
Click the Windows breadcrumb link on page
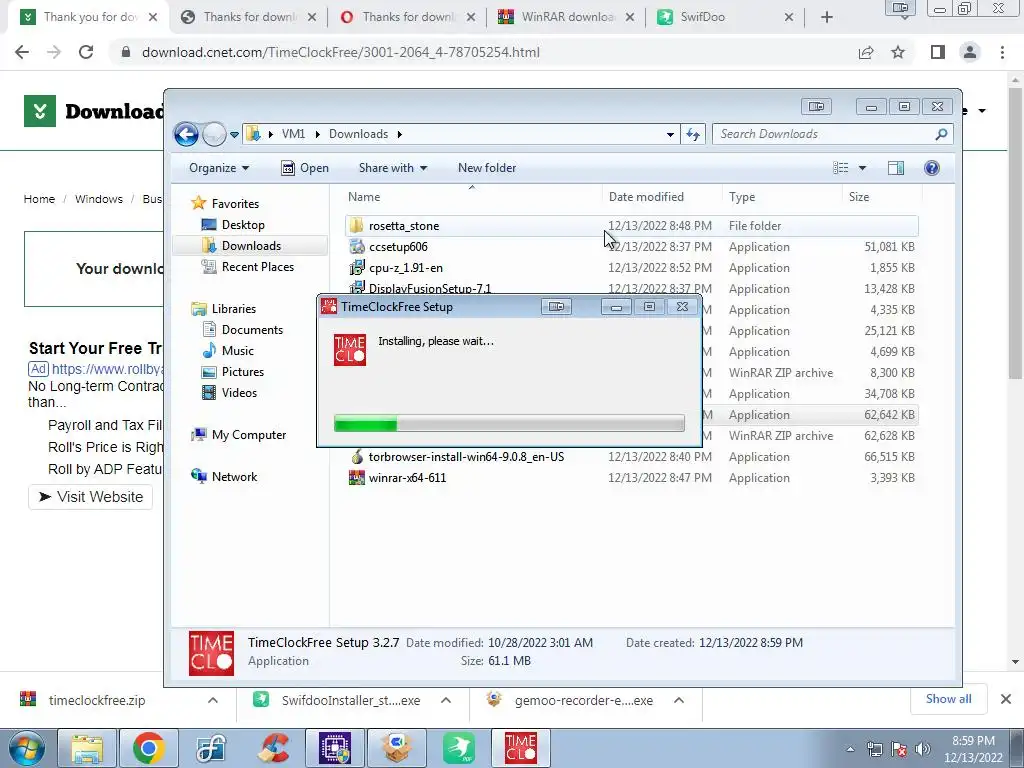[99, 199]
